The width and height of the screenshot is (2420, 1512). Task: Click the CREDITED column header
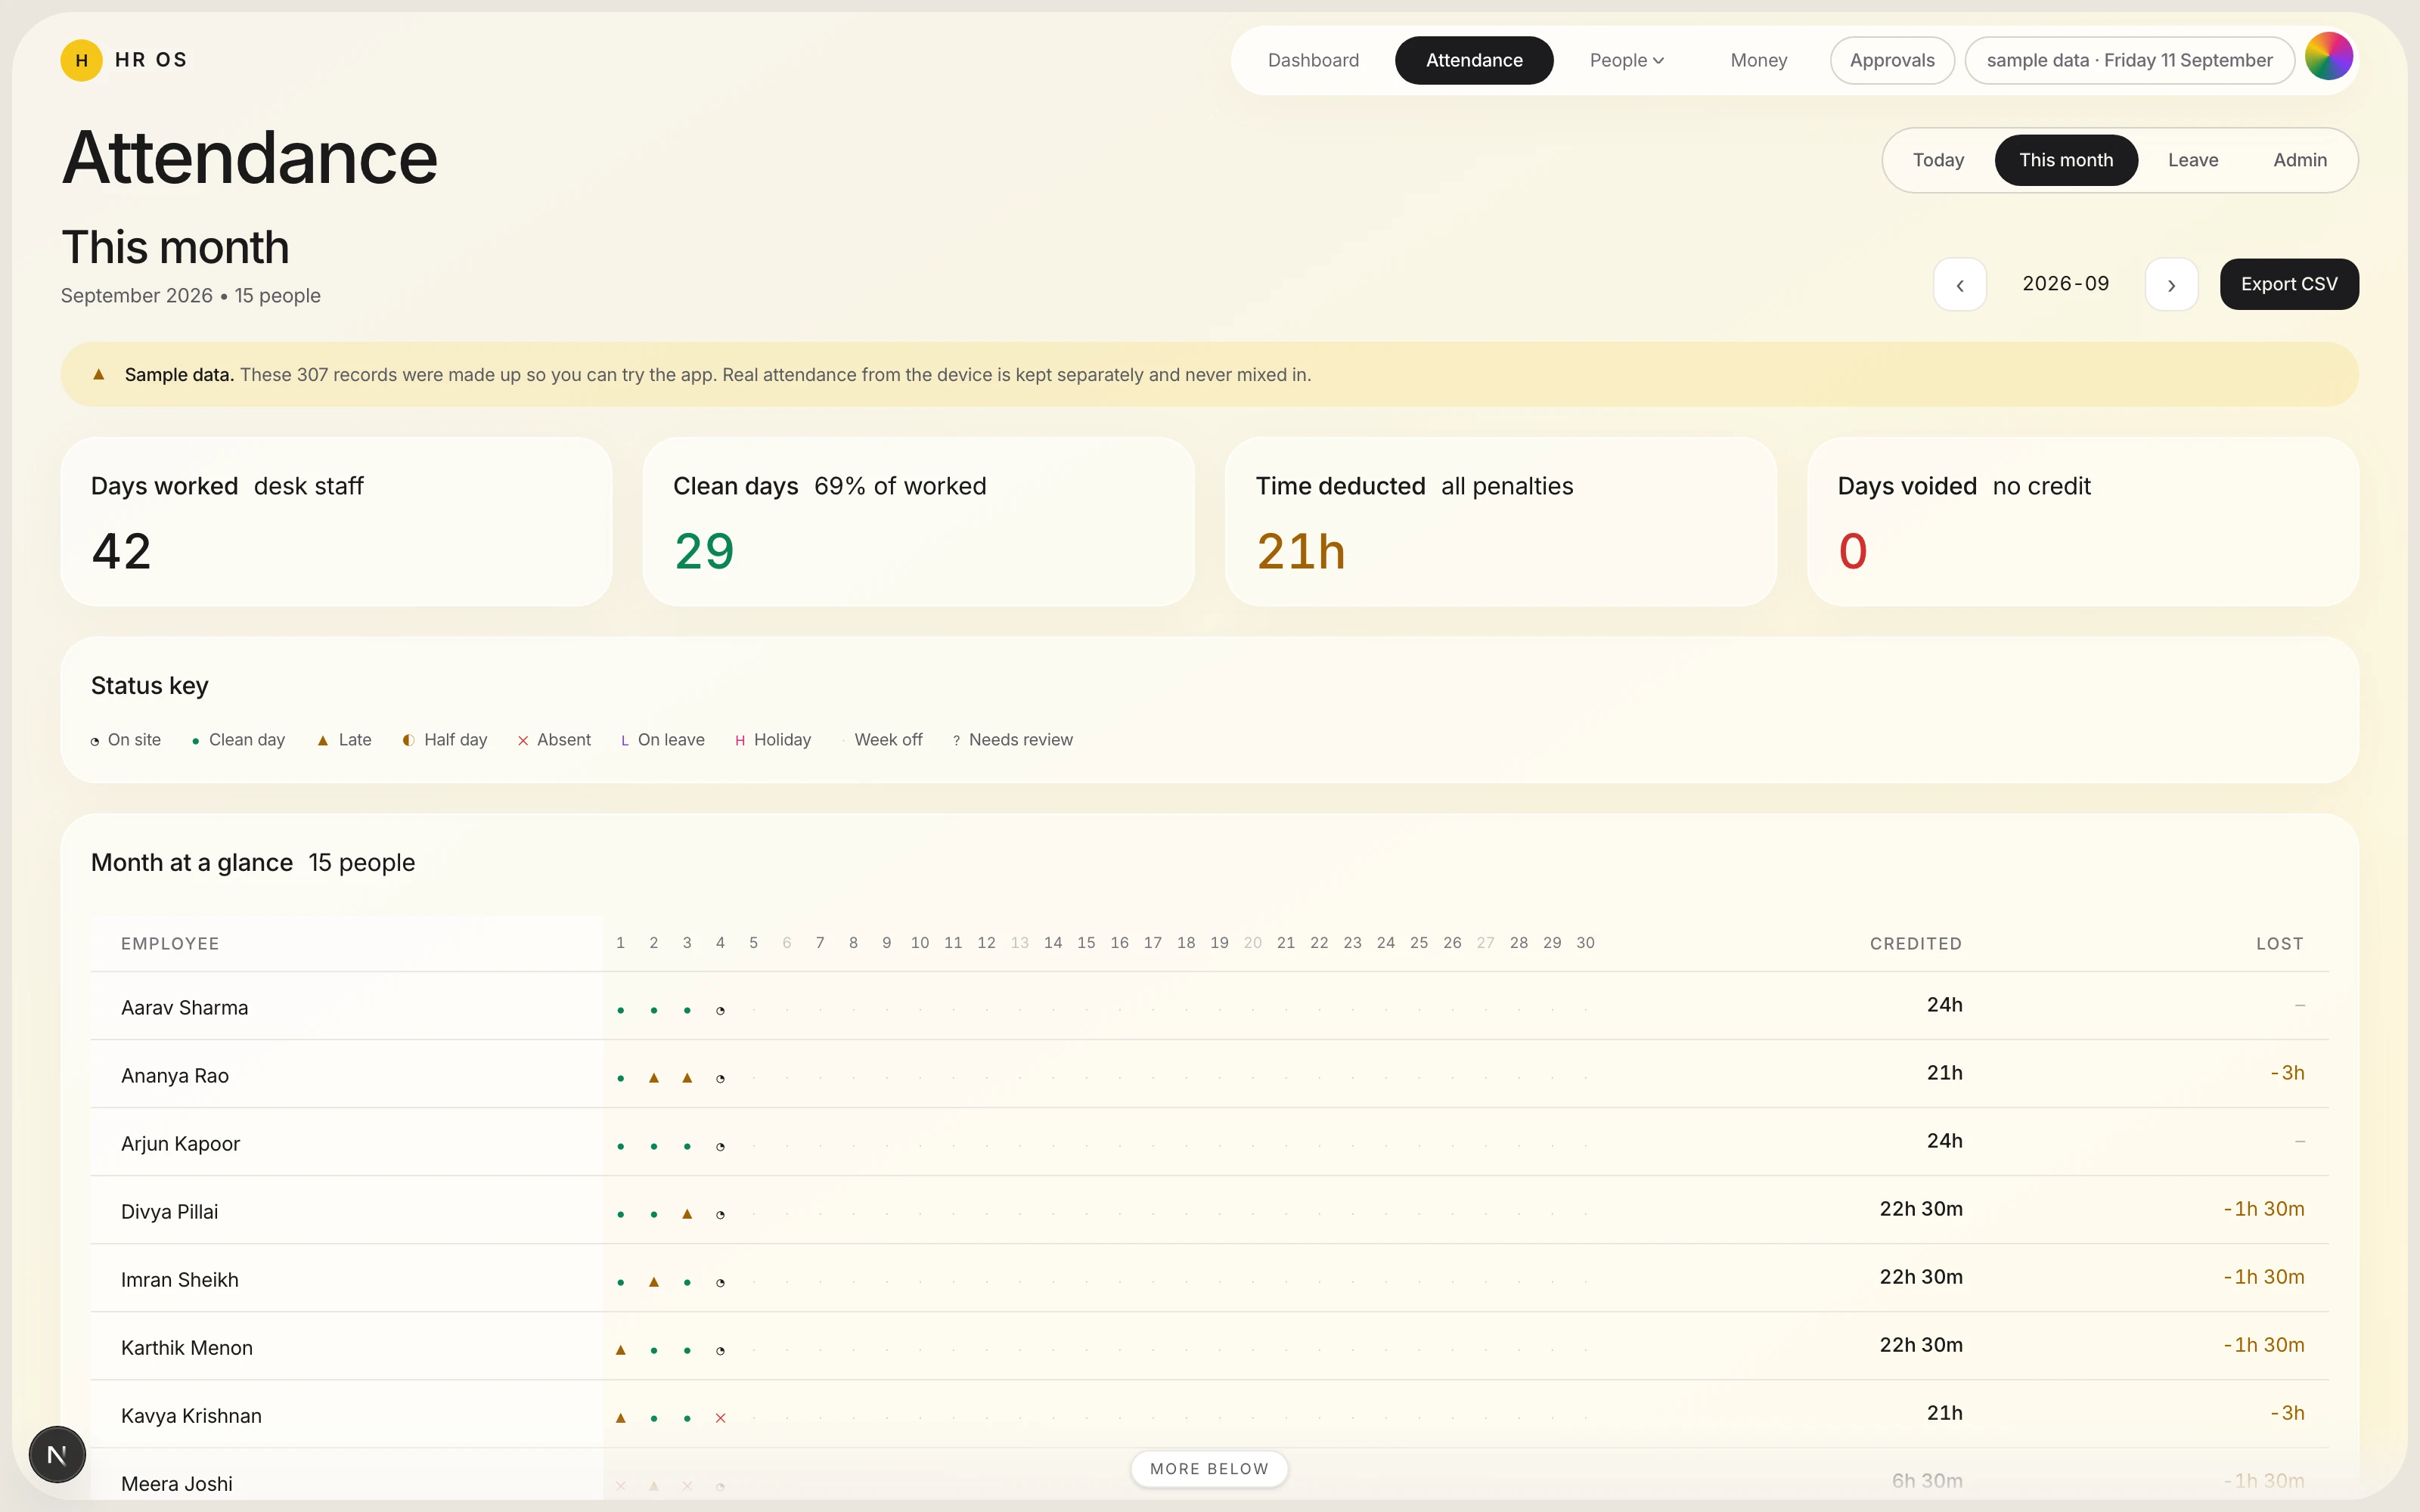click(x=1915, y=944)
